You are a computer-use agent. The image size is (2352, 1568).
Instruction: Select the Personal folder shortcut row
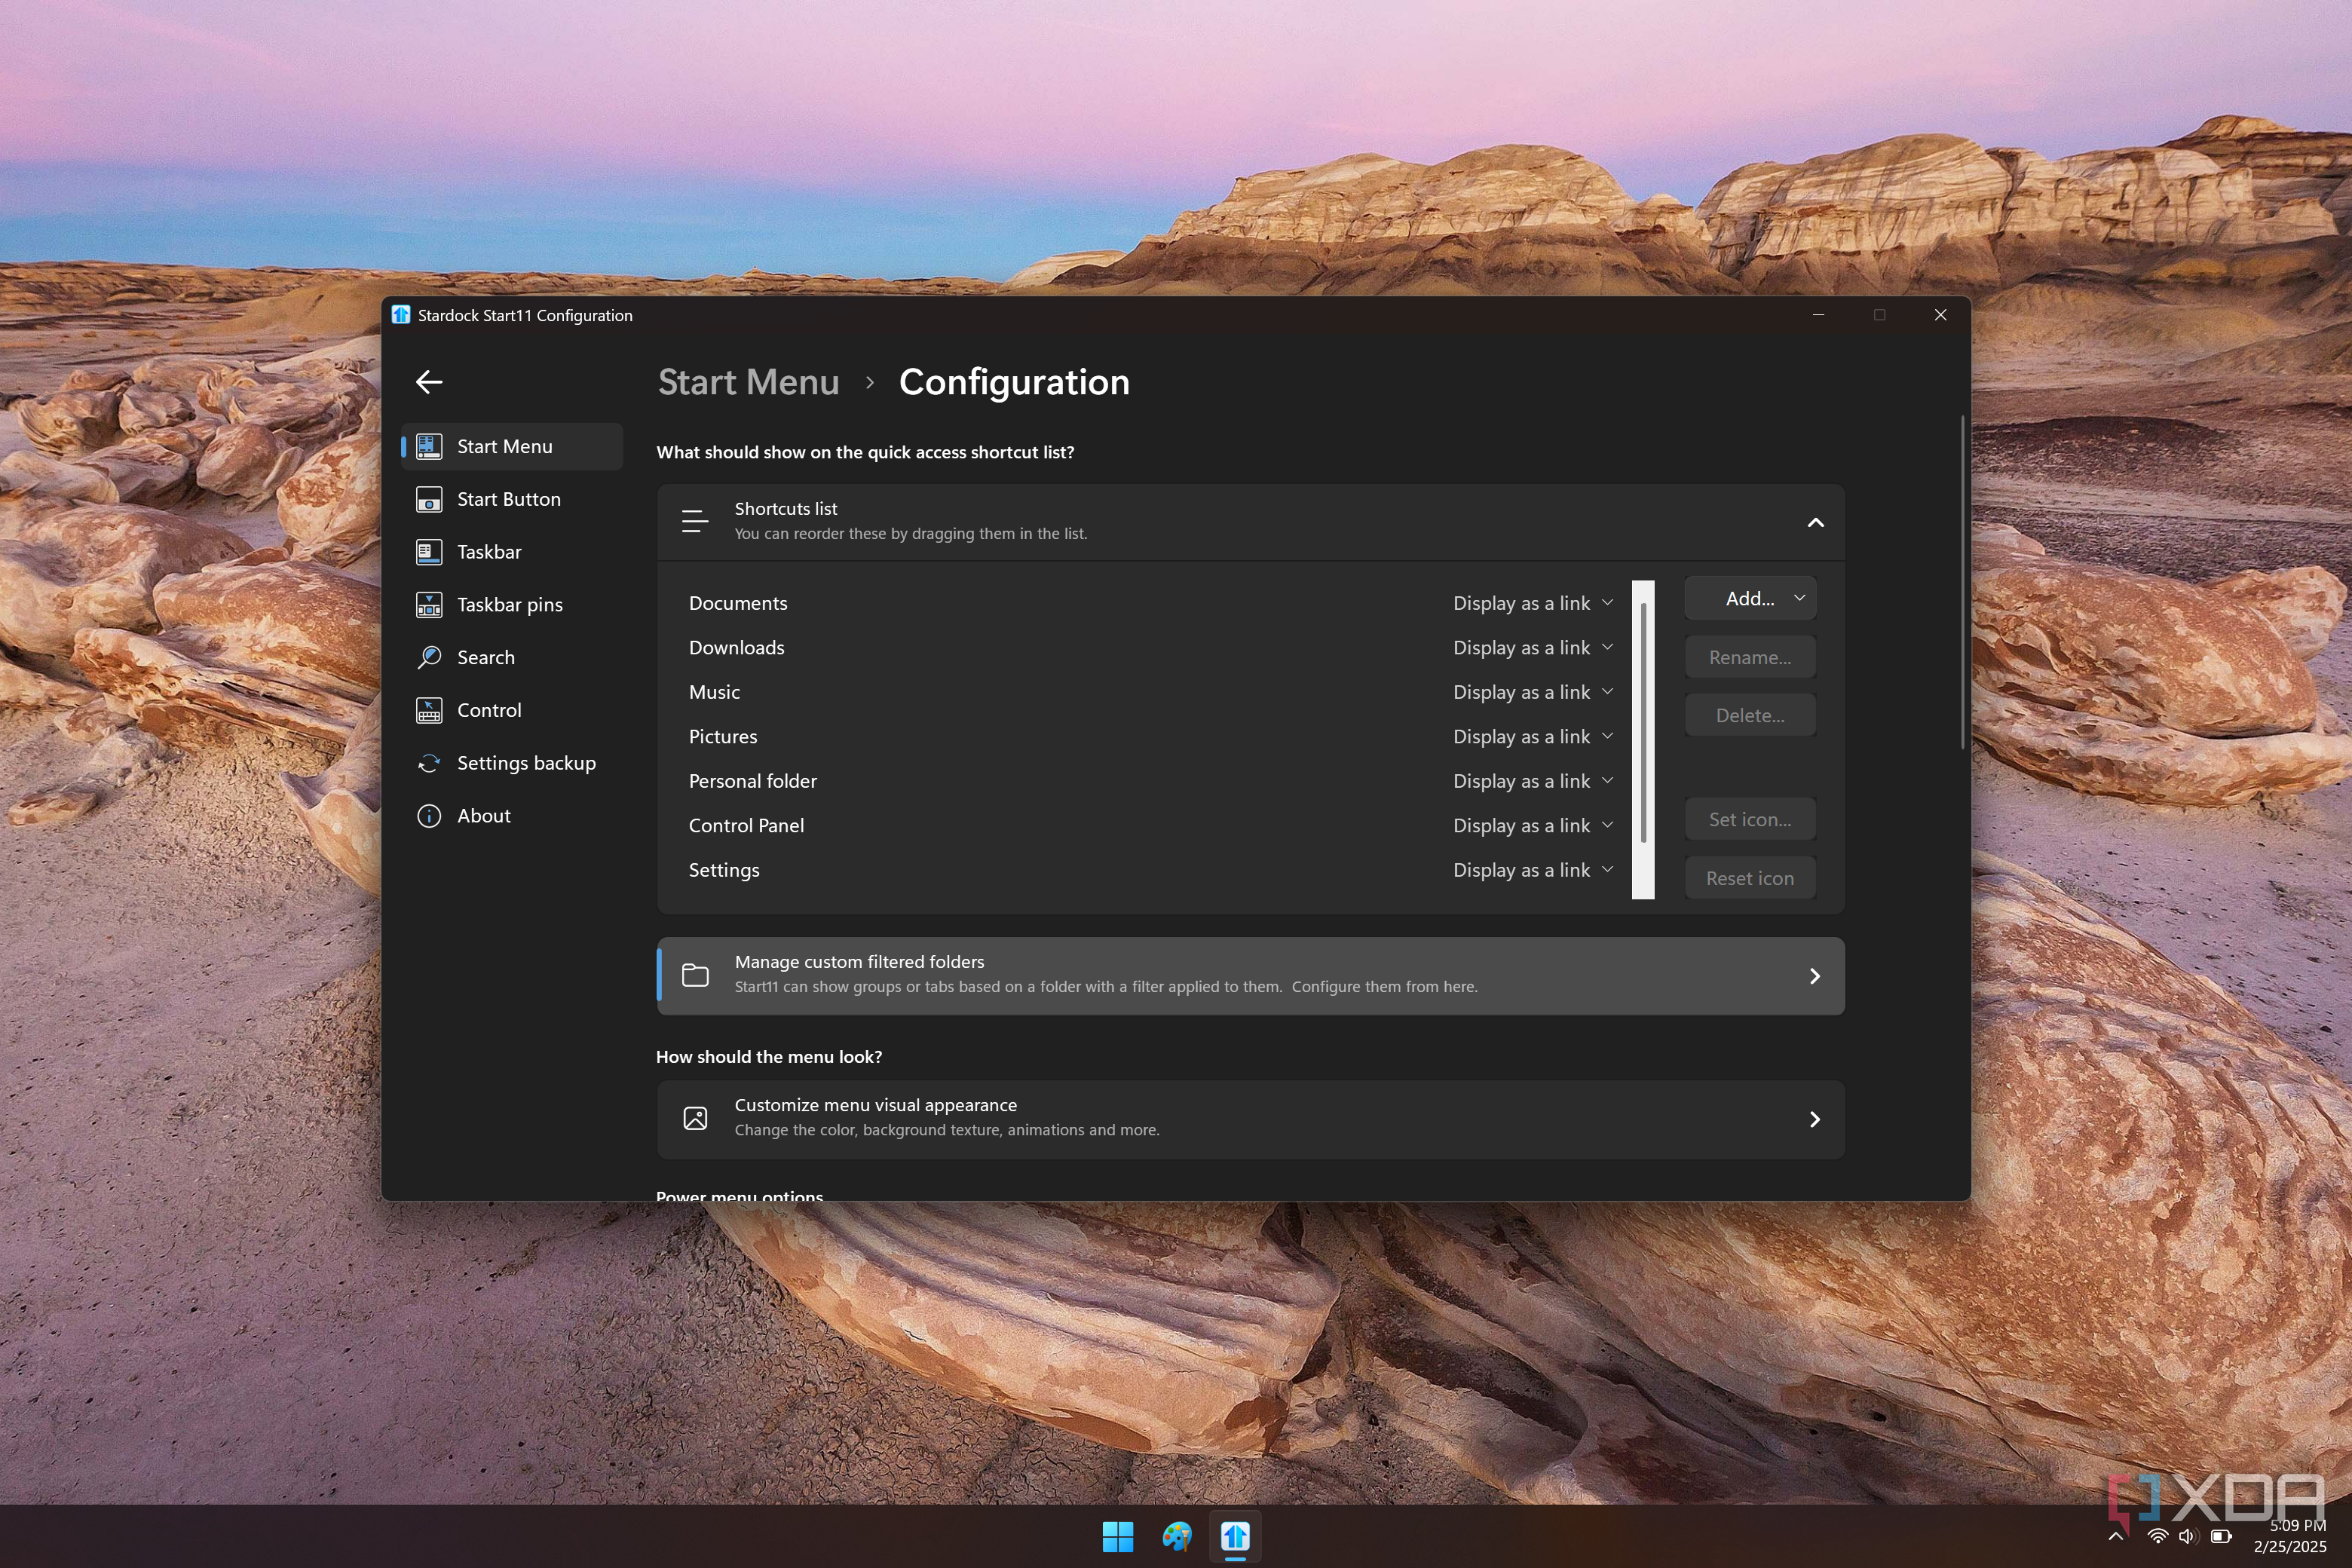(1150, 781)
